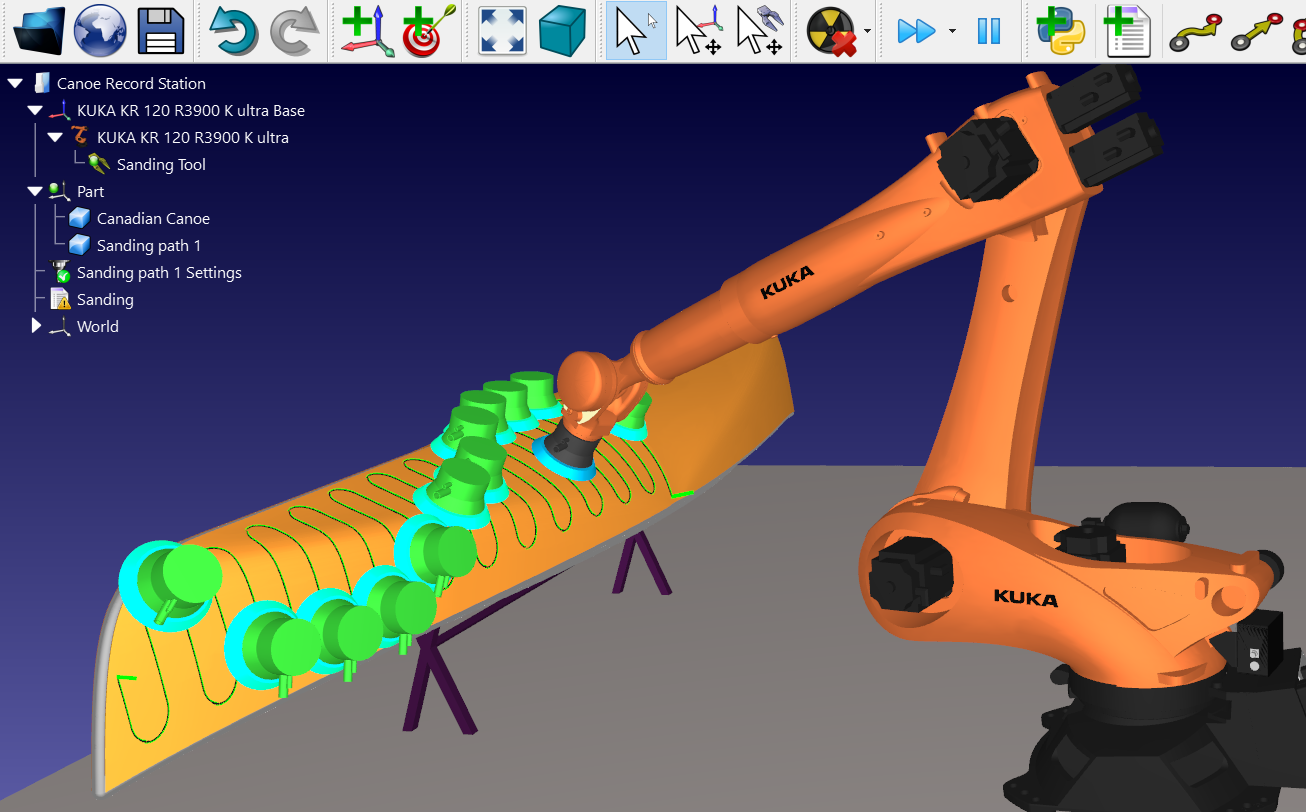Click the Undo arrow icon
The width and height of the screenshot is (1306, 812).
pos(234,31)
